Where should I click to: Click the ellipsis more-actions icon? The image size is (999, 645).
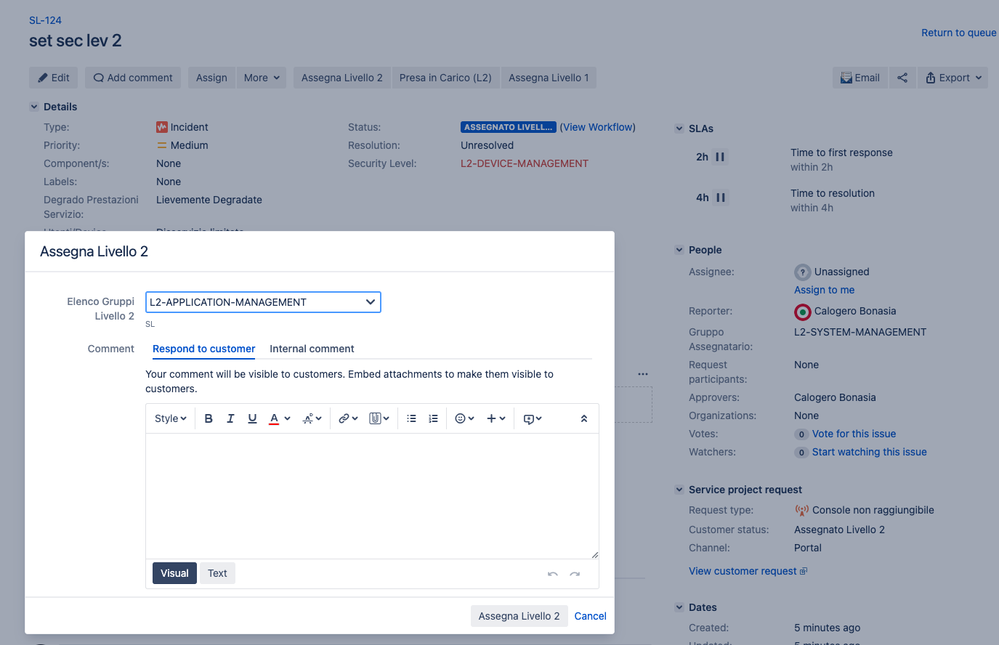pos(643,374)
